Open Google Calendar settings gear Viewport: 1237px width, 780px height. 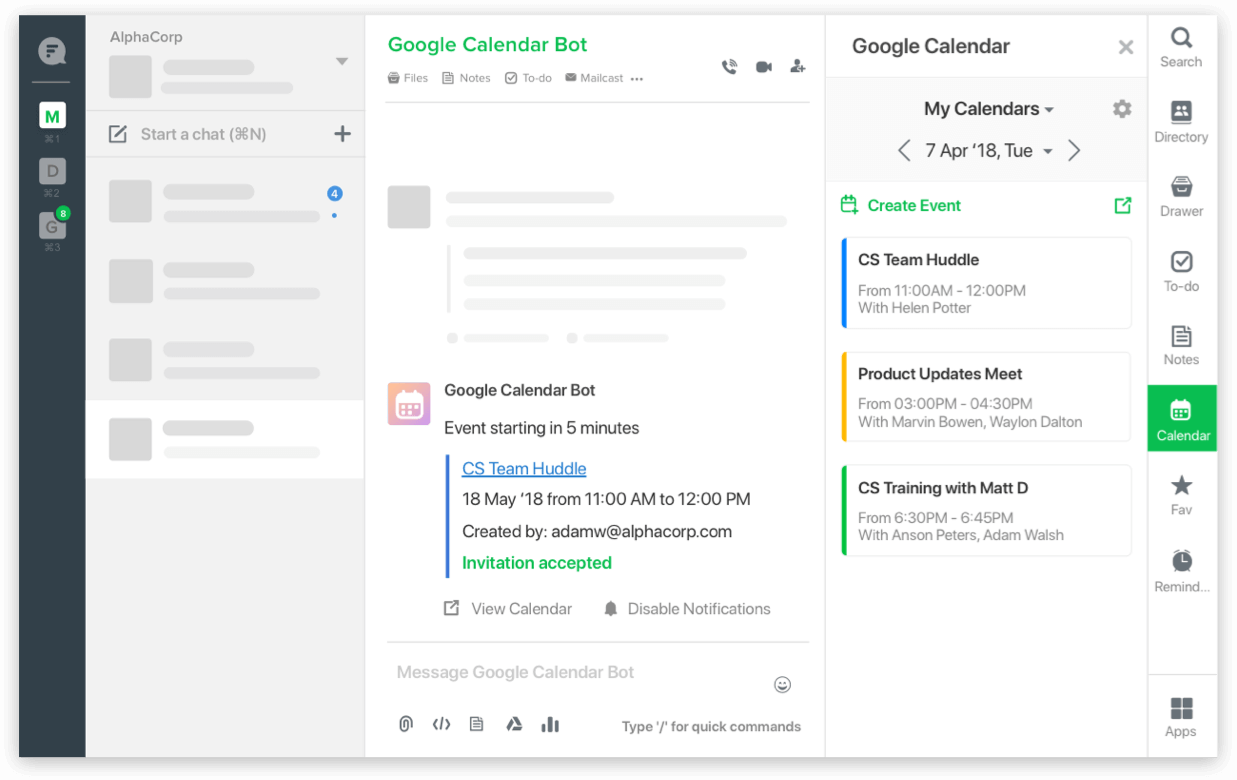(x=1122, y=109)
